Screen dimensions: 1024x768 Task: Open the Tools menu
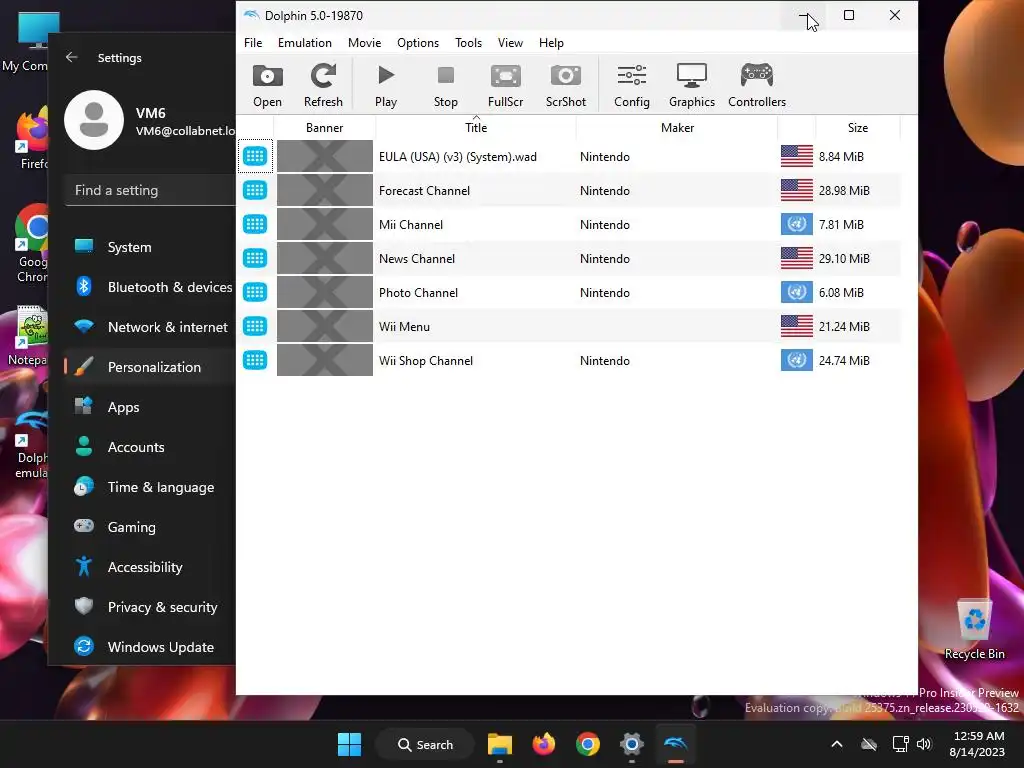(468, 42)
